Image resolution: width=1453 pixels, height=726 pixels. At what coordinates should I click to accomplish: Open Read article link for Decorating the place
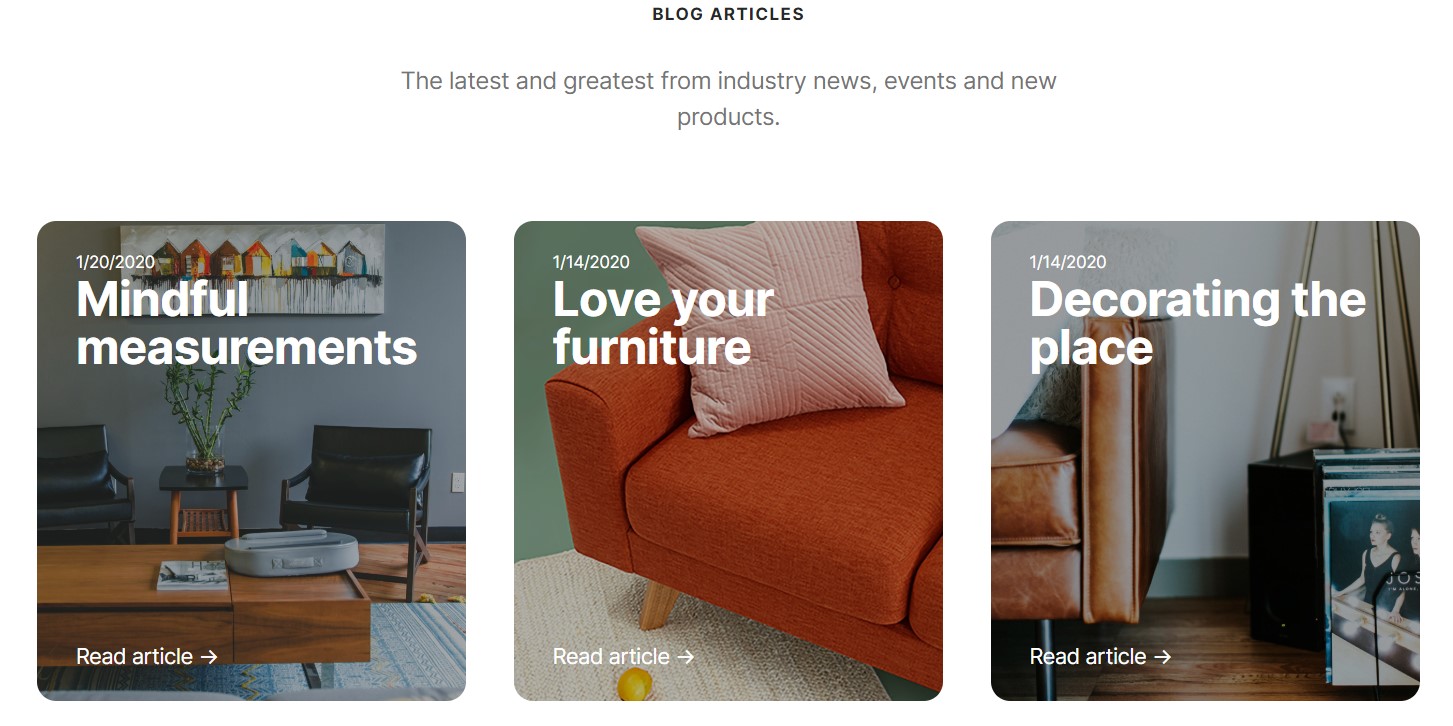[1089, 657]
